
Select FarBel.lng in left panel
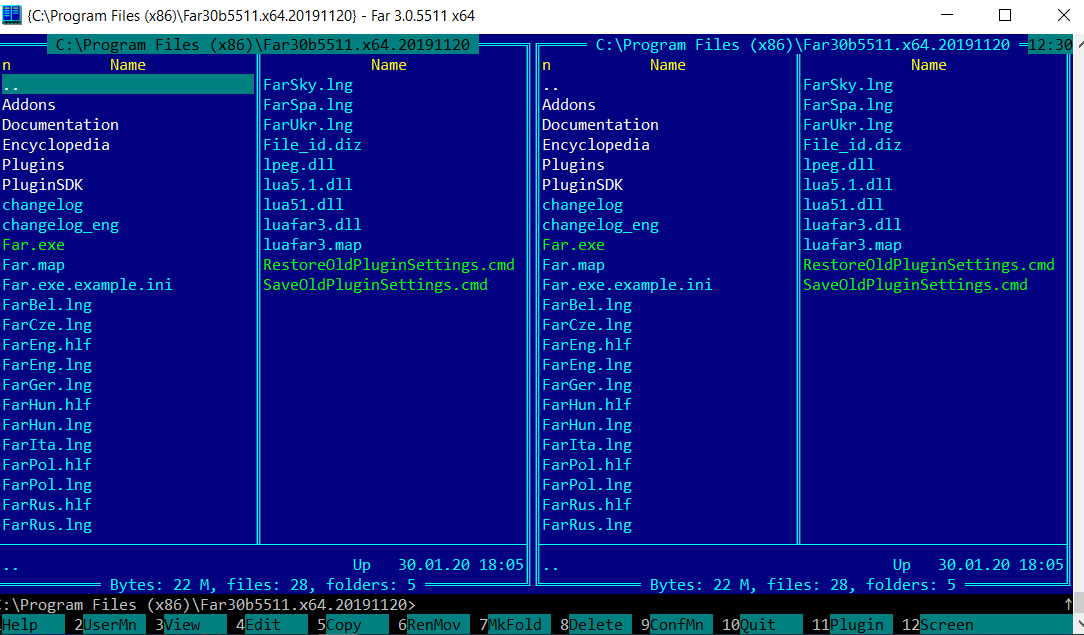[46, 305]
